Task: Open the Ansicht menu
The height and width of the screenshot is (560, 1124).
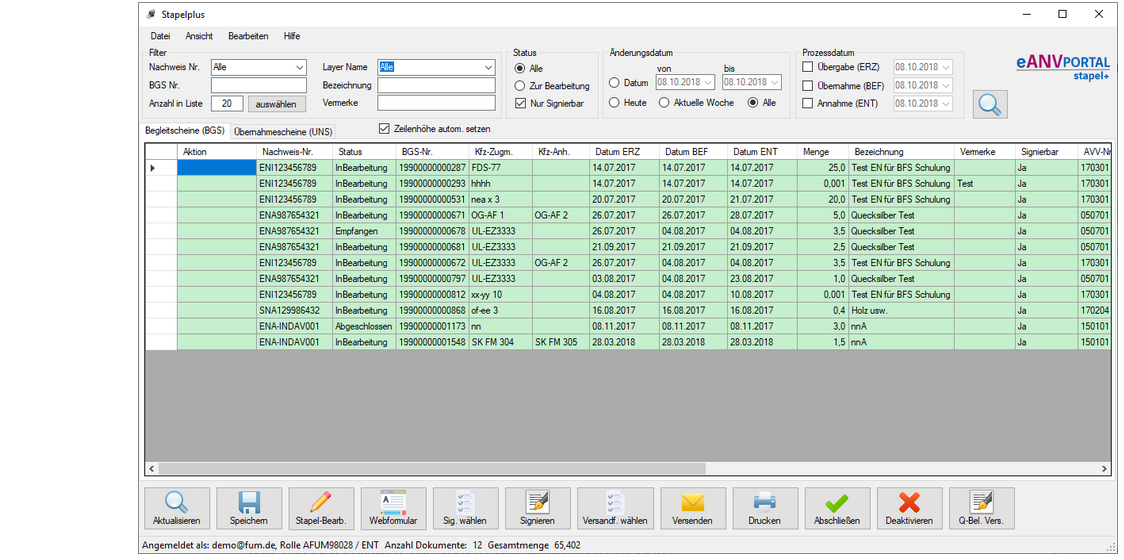Action: click(199, 36)
